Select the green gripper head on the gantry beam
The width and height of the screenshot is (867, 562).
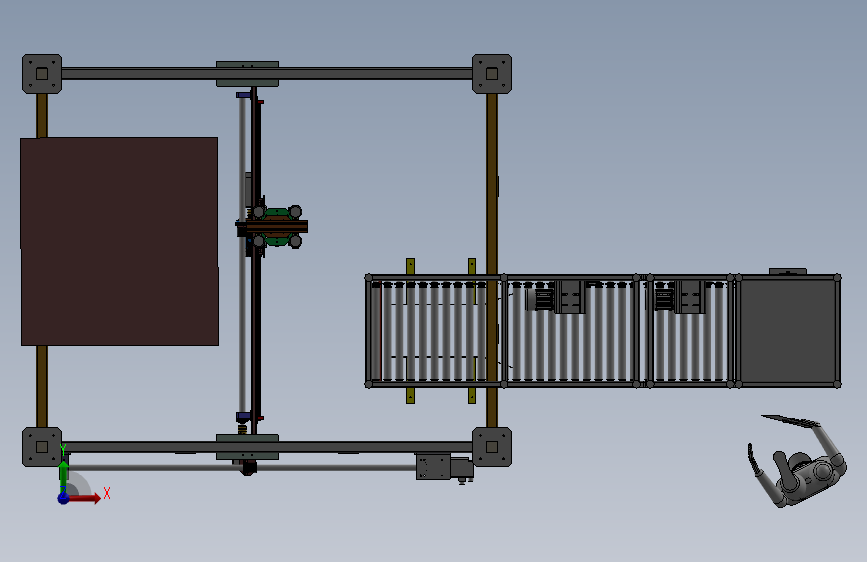tap(276, 227)
